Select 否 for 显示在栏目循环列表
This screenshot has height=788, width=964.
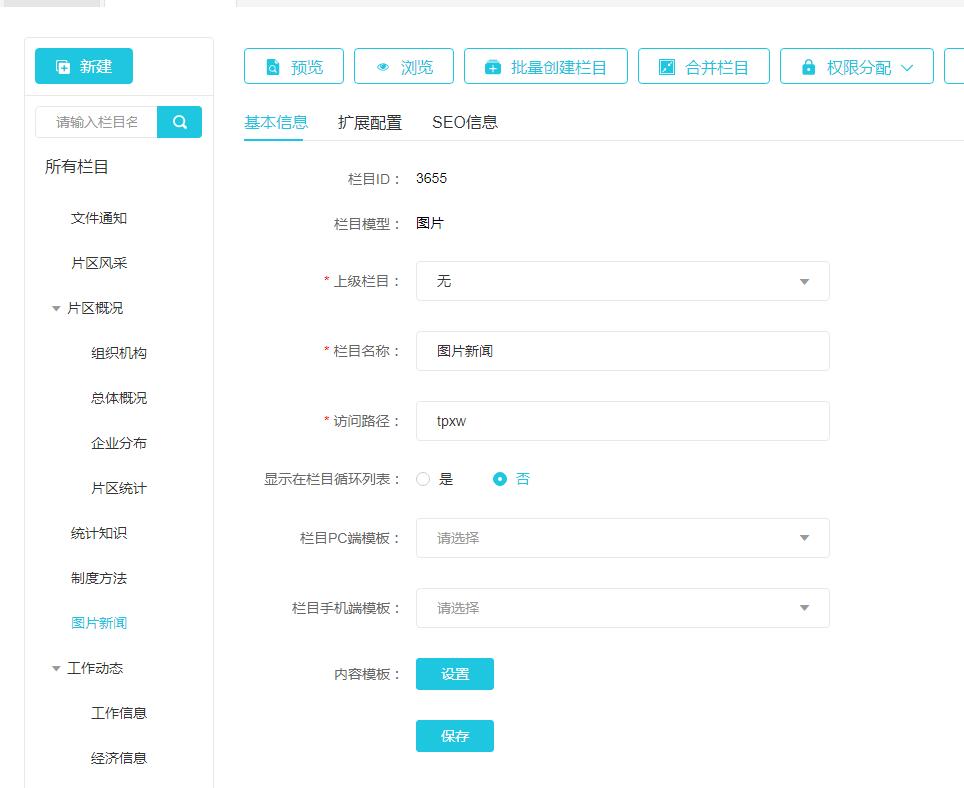[x=500, y=479]
